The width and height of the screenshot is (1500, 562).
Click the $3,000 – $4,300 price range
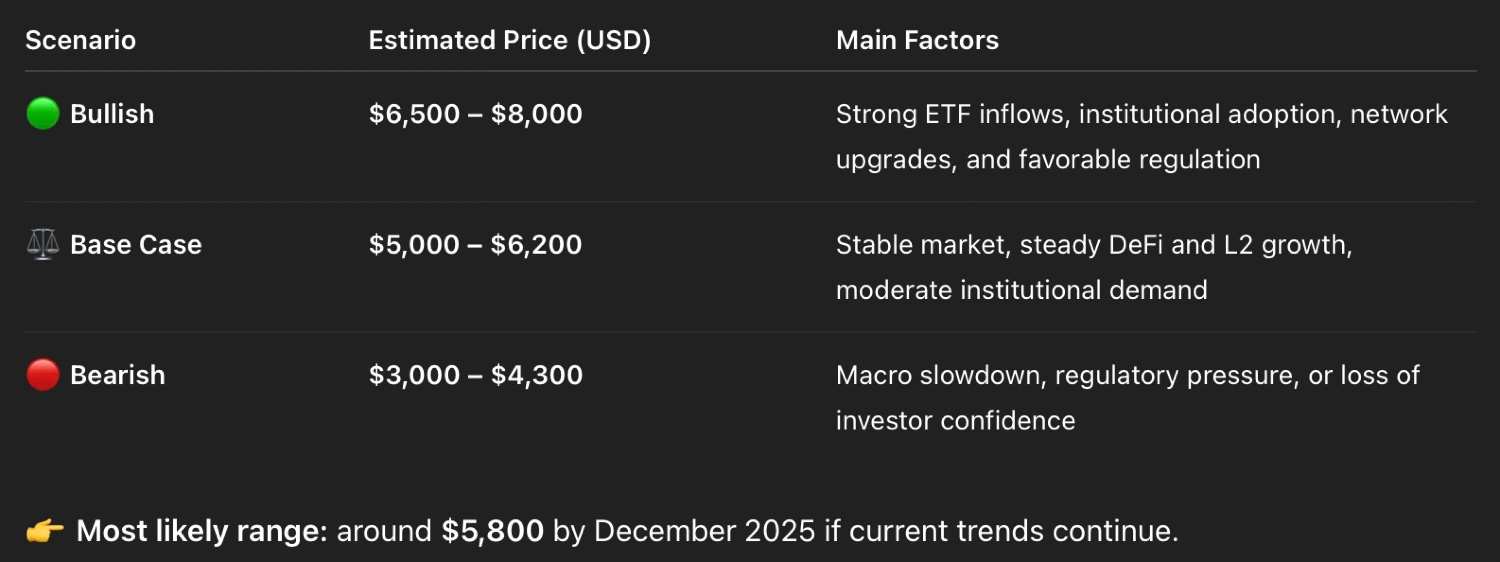(475, 375)
